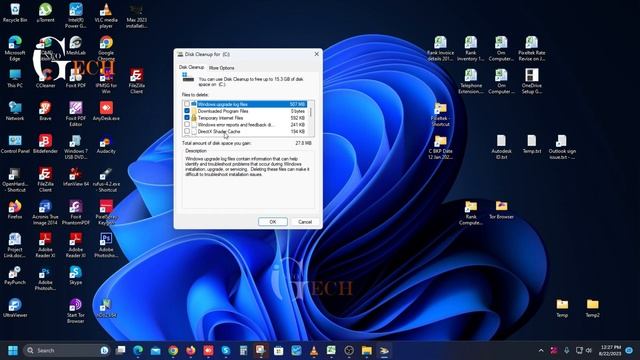Select the Control Panel desktop icon
Screen dimensions: 640x360
[15, 144]
